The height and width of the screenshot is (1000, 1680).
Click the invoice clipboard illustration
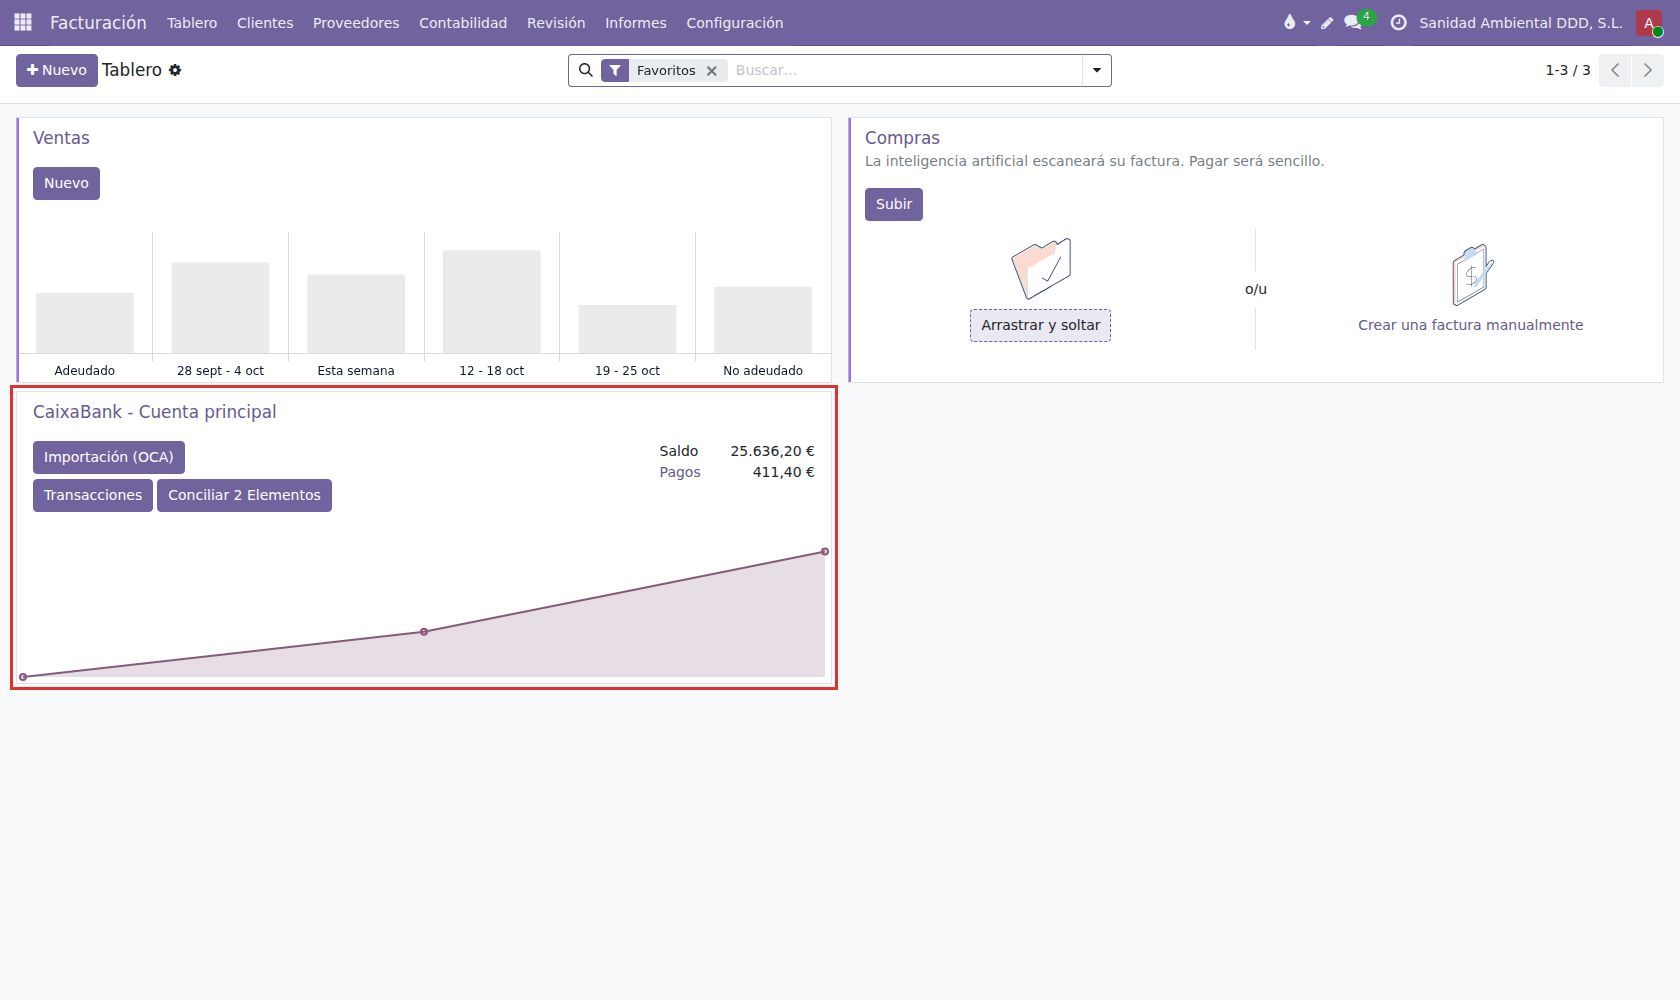click(1472, 275)
